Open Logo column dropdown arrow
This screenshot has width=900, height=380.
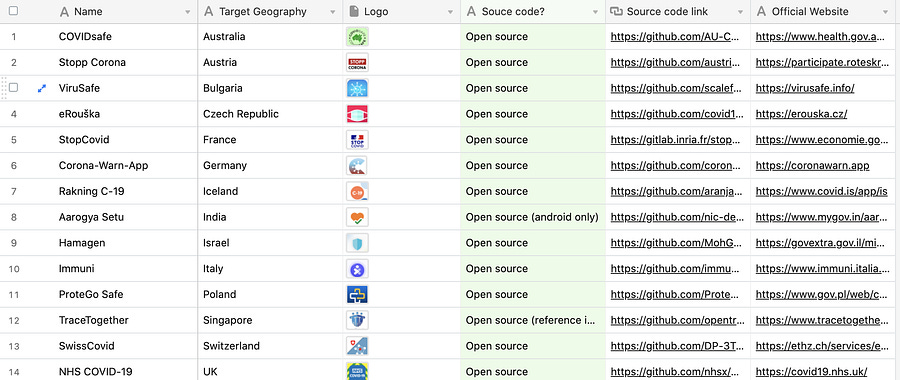point(451,12)
